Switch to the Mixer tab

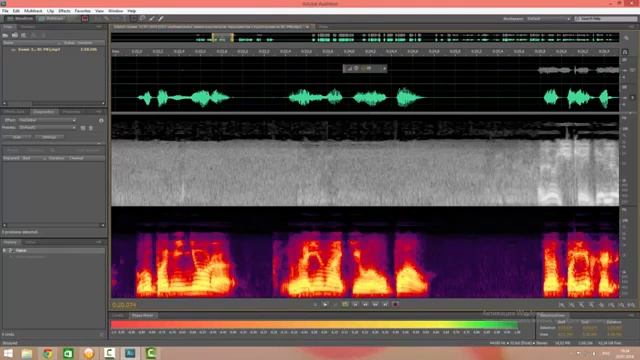point(324,27)
